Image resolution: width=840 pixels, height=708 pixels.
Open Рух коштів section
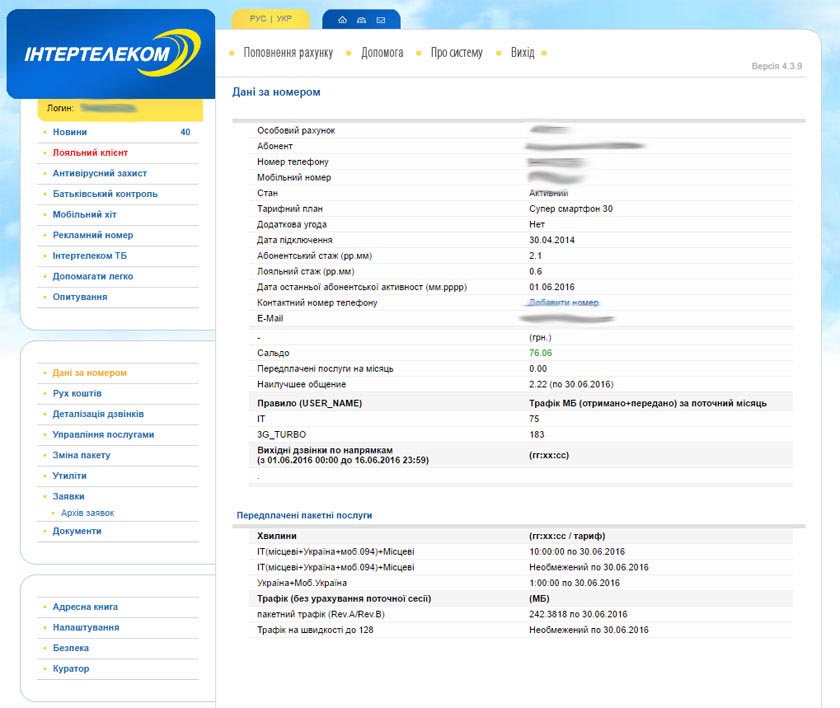coord(77,393)
